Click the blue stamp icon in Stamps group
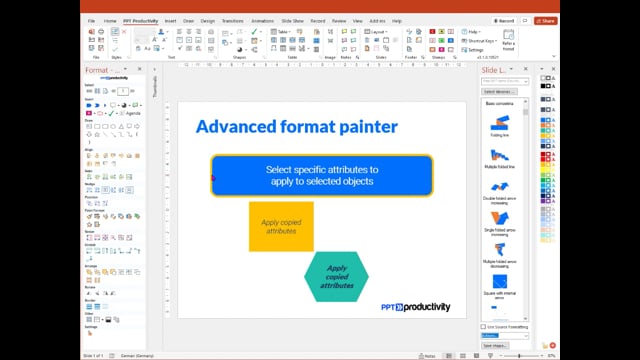Image resolution: width=640 pixels, height=360 pixels. tap(451, 40)
